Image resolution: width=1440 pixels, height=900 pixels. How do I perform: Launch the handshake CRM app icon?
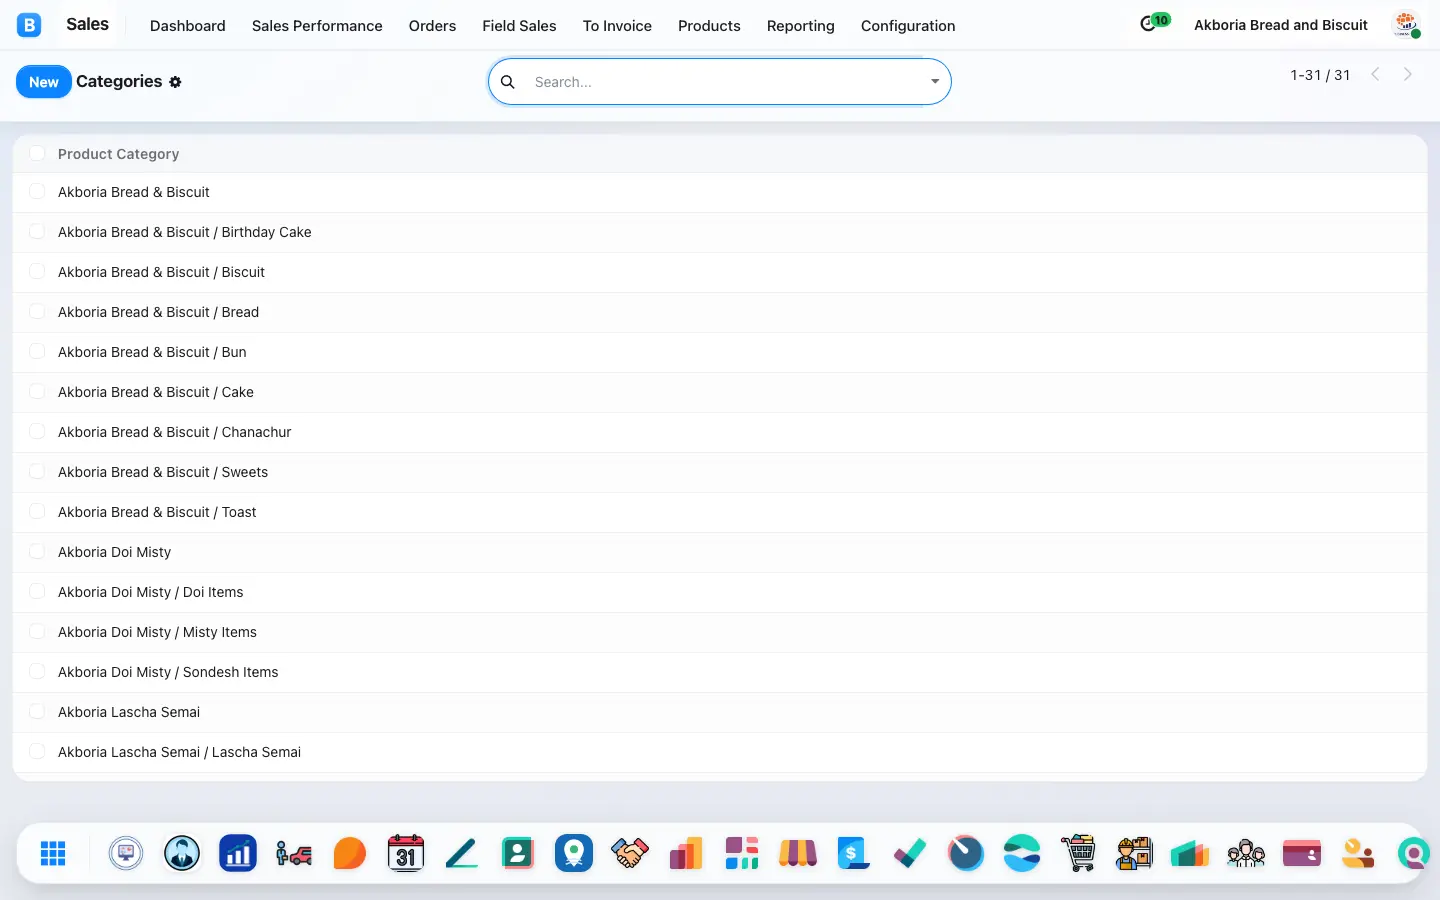pos(630,853)
